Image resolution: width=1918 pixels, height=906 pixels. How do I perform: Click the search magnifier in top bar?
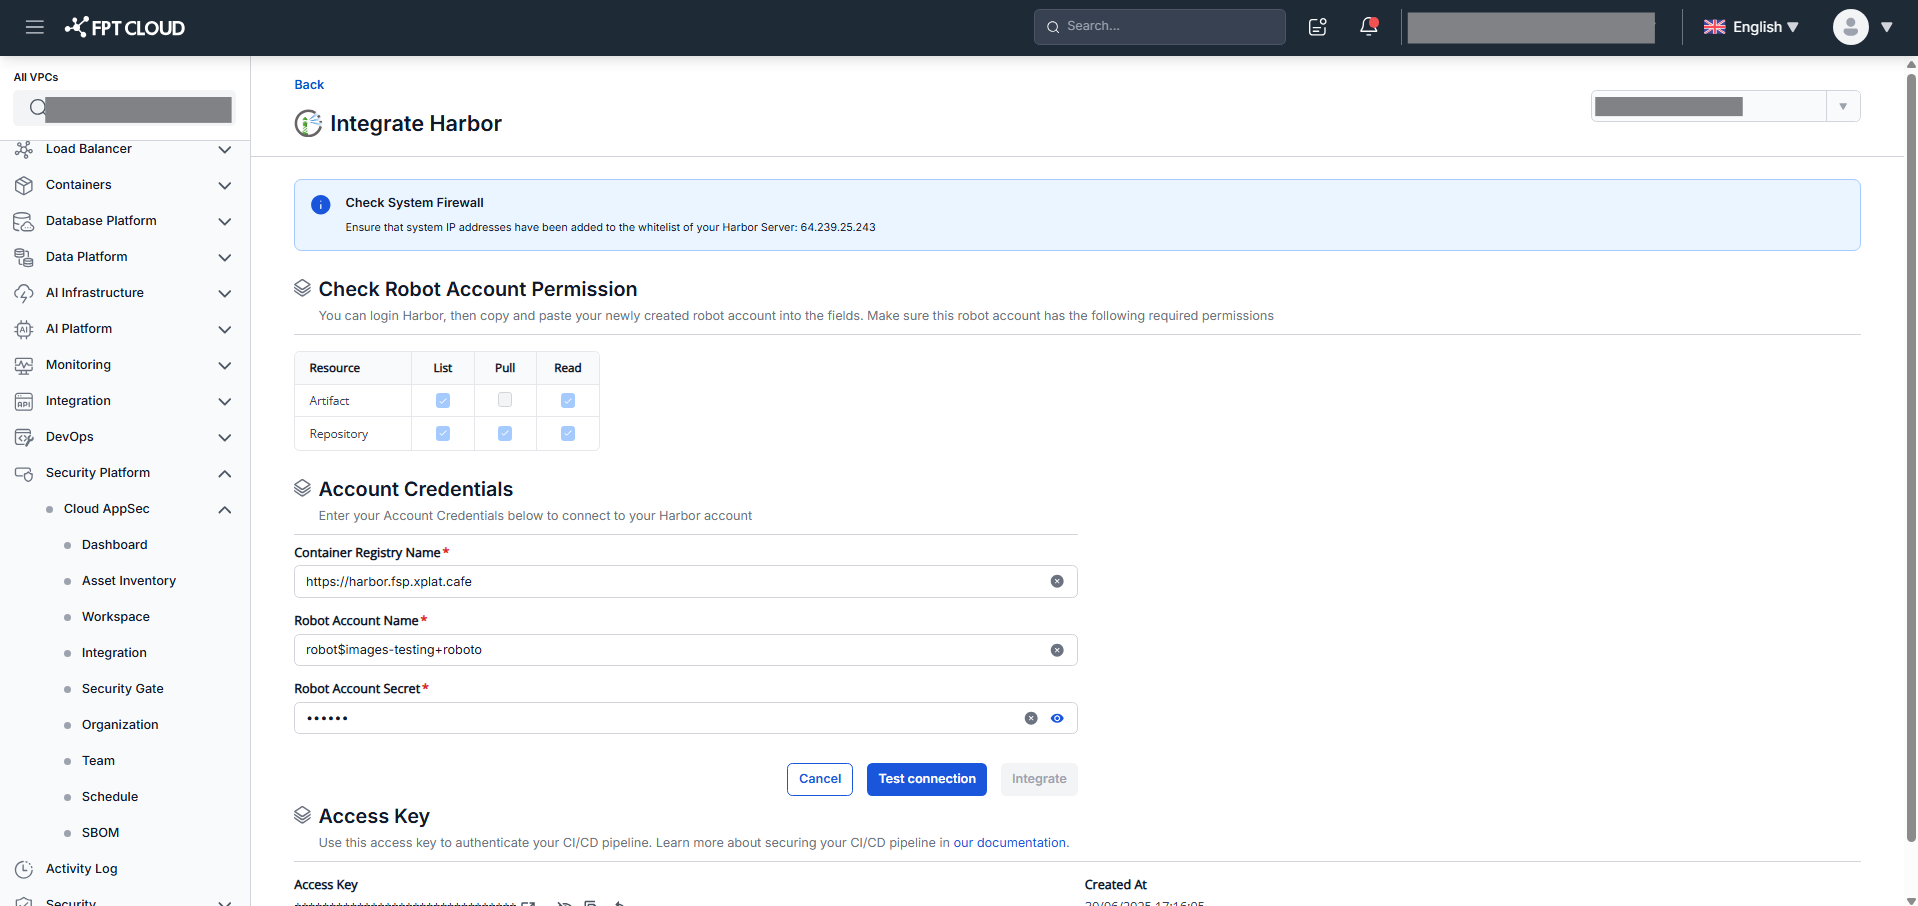(x=1053, y=27)
